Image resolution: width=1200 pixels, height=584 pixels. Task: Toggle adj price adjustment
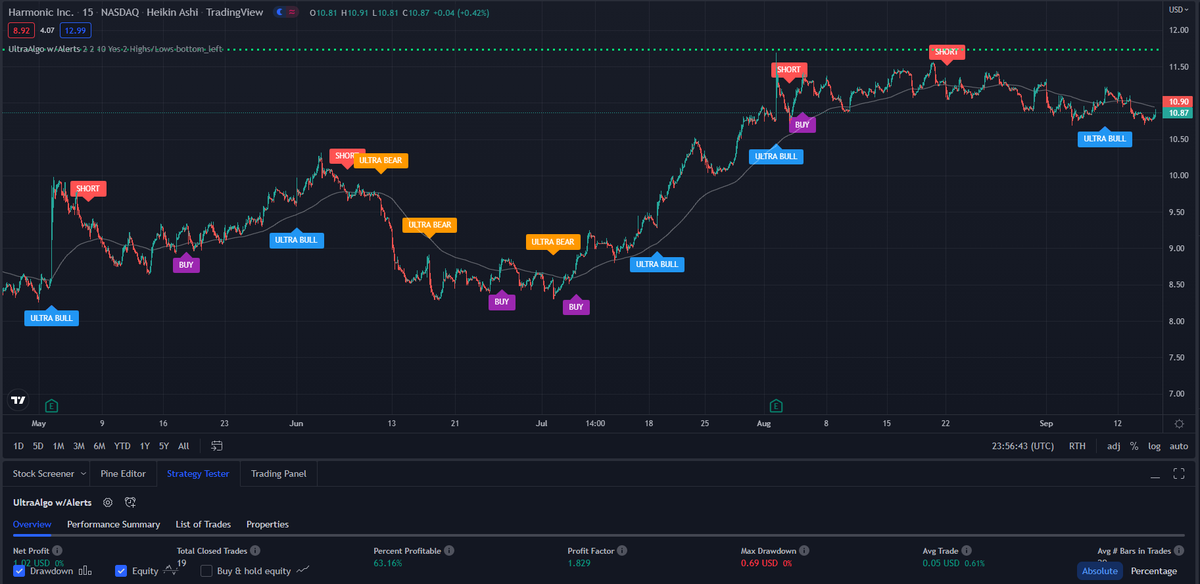[1114, 446]
